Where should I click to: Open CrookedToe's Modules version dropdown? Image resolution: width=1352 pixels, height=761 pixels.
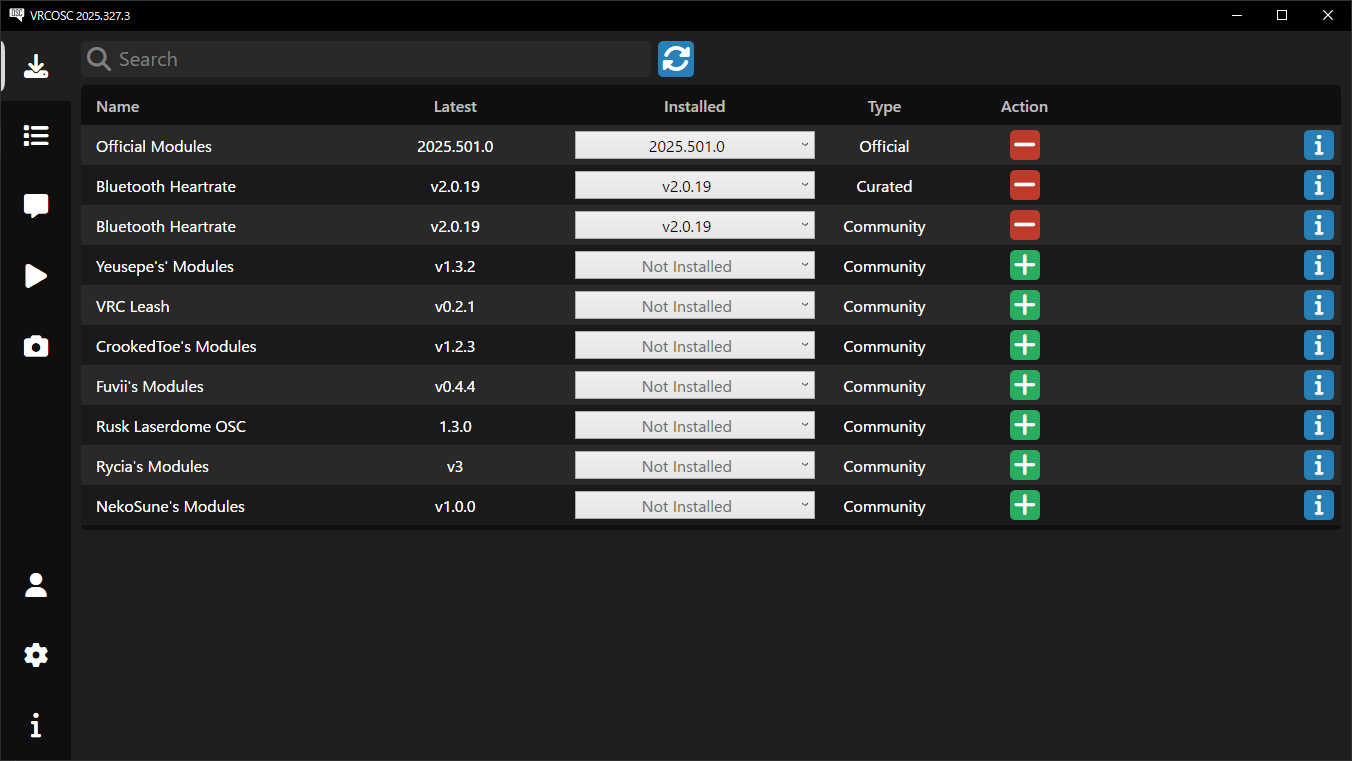pyautogui.click(x=694, y=346)
